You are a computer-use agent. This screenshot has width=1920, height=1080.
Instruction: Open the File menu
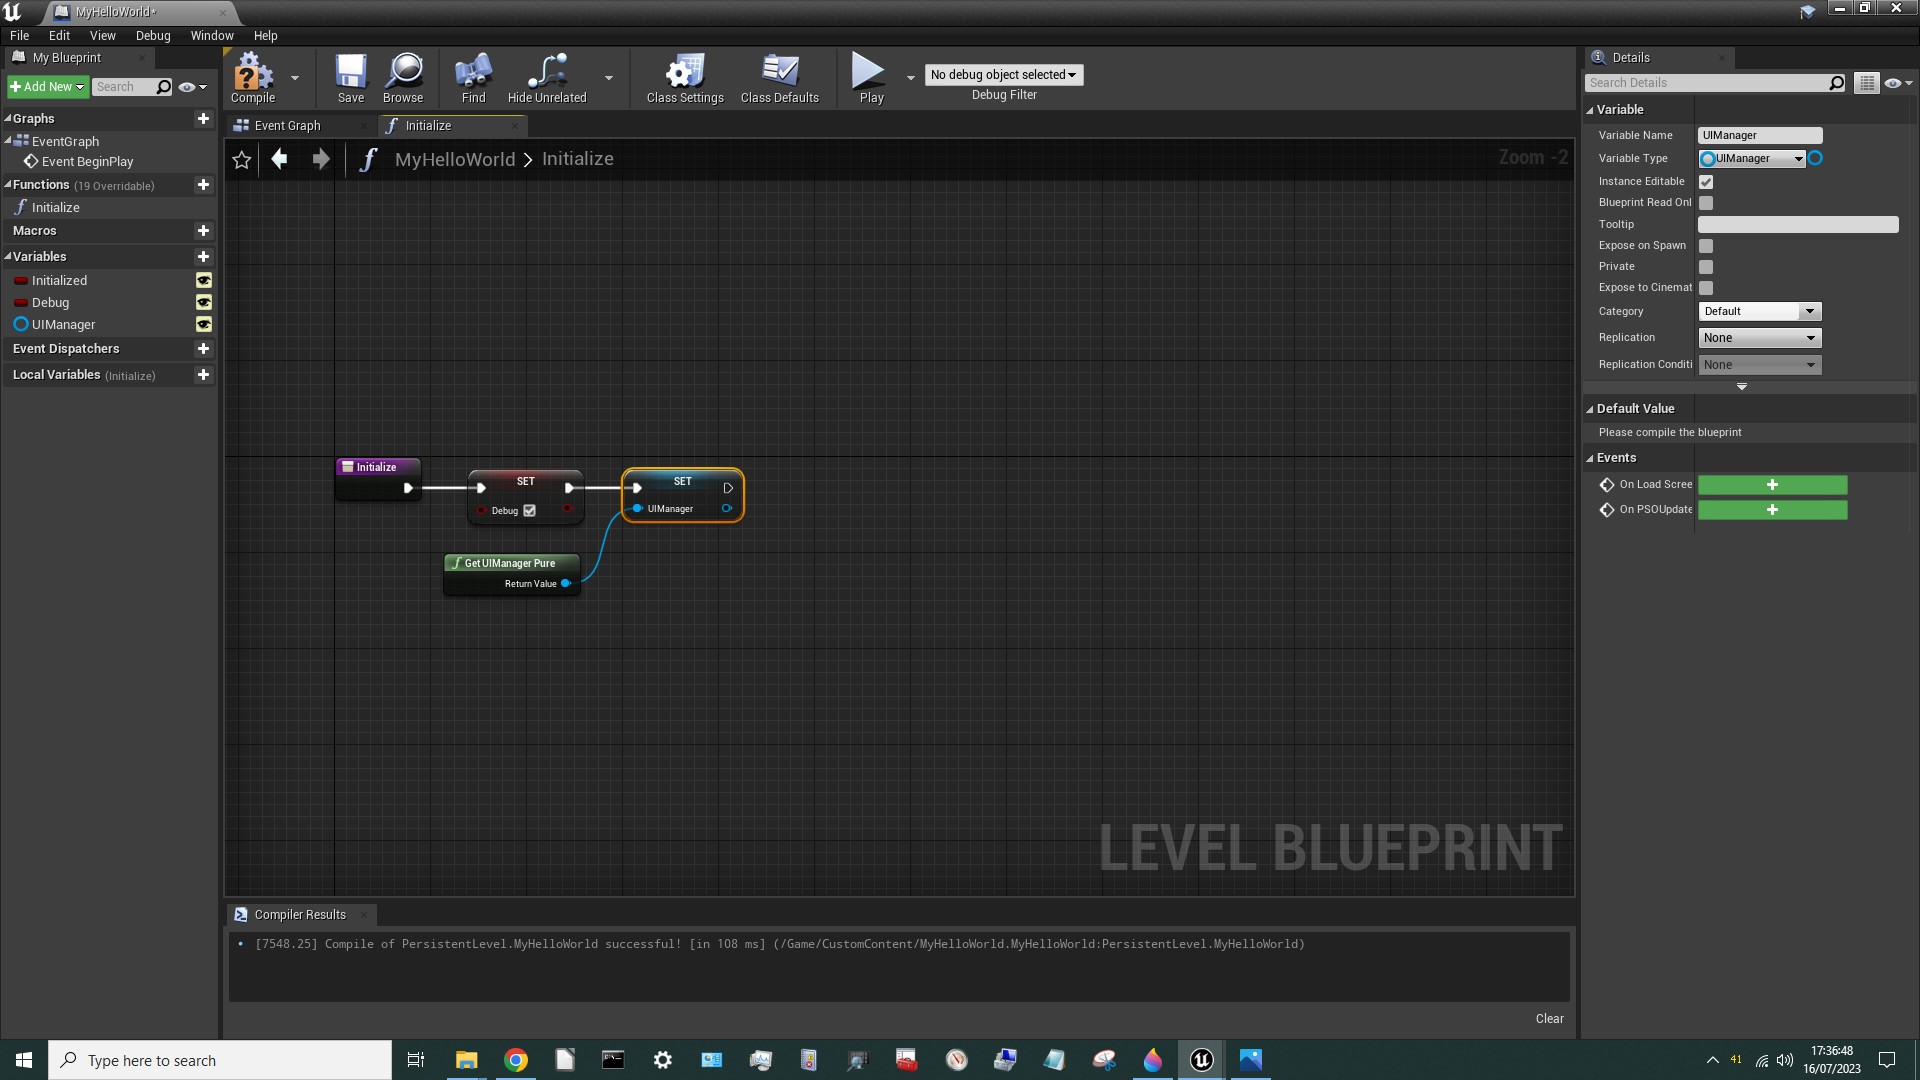point(20,36)
